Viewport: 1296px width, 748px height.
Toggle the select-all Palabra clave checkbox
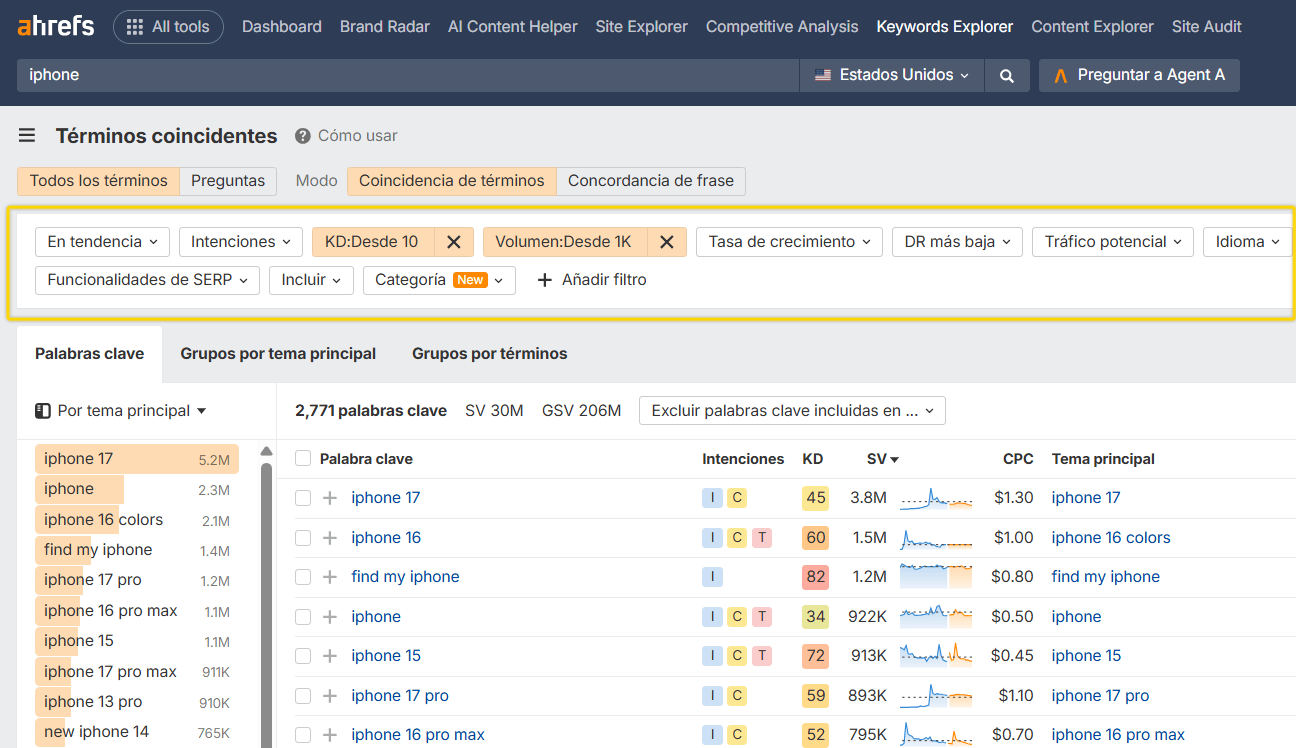(303, 459)
